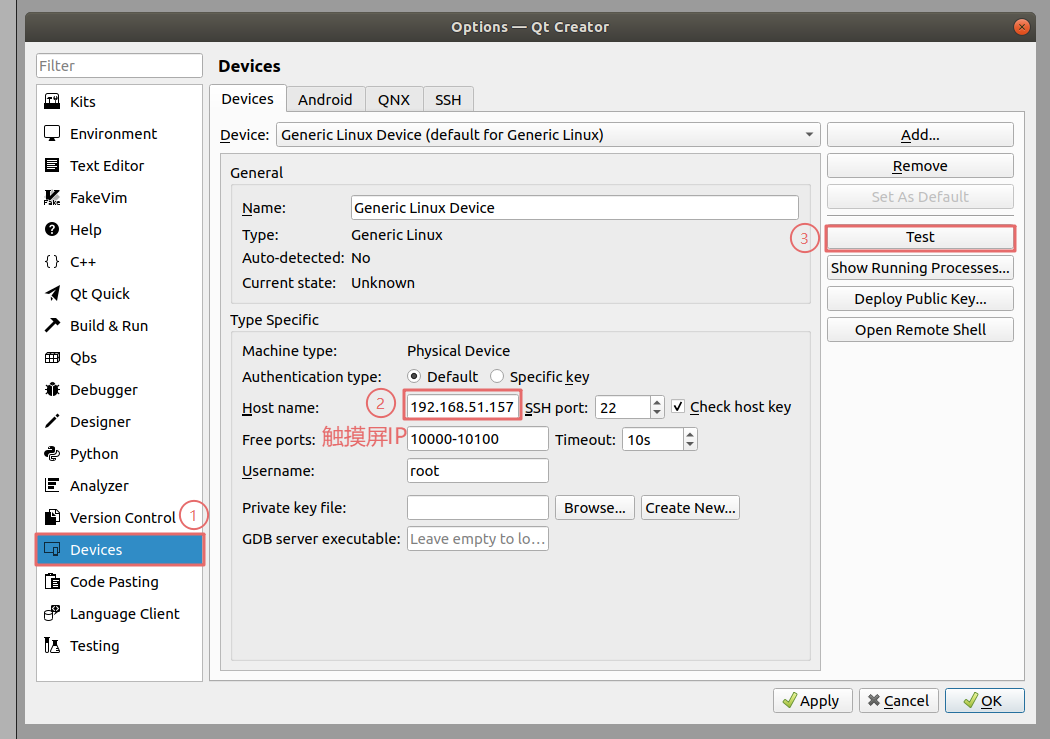Image resolution: width=1050 pixels, height=739 pixels.
Task: Adjust the Timeout spinner arrows
Action: 690,439
